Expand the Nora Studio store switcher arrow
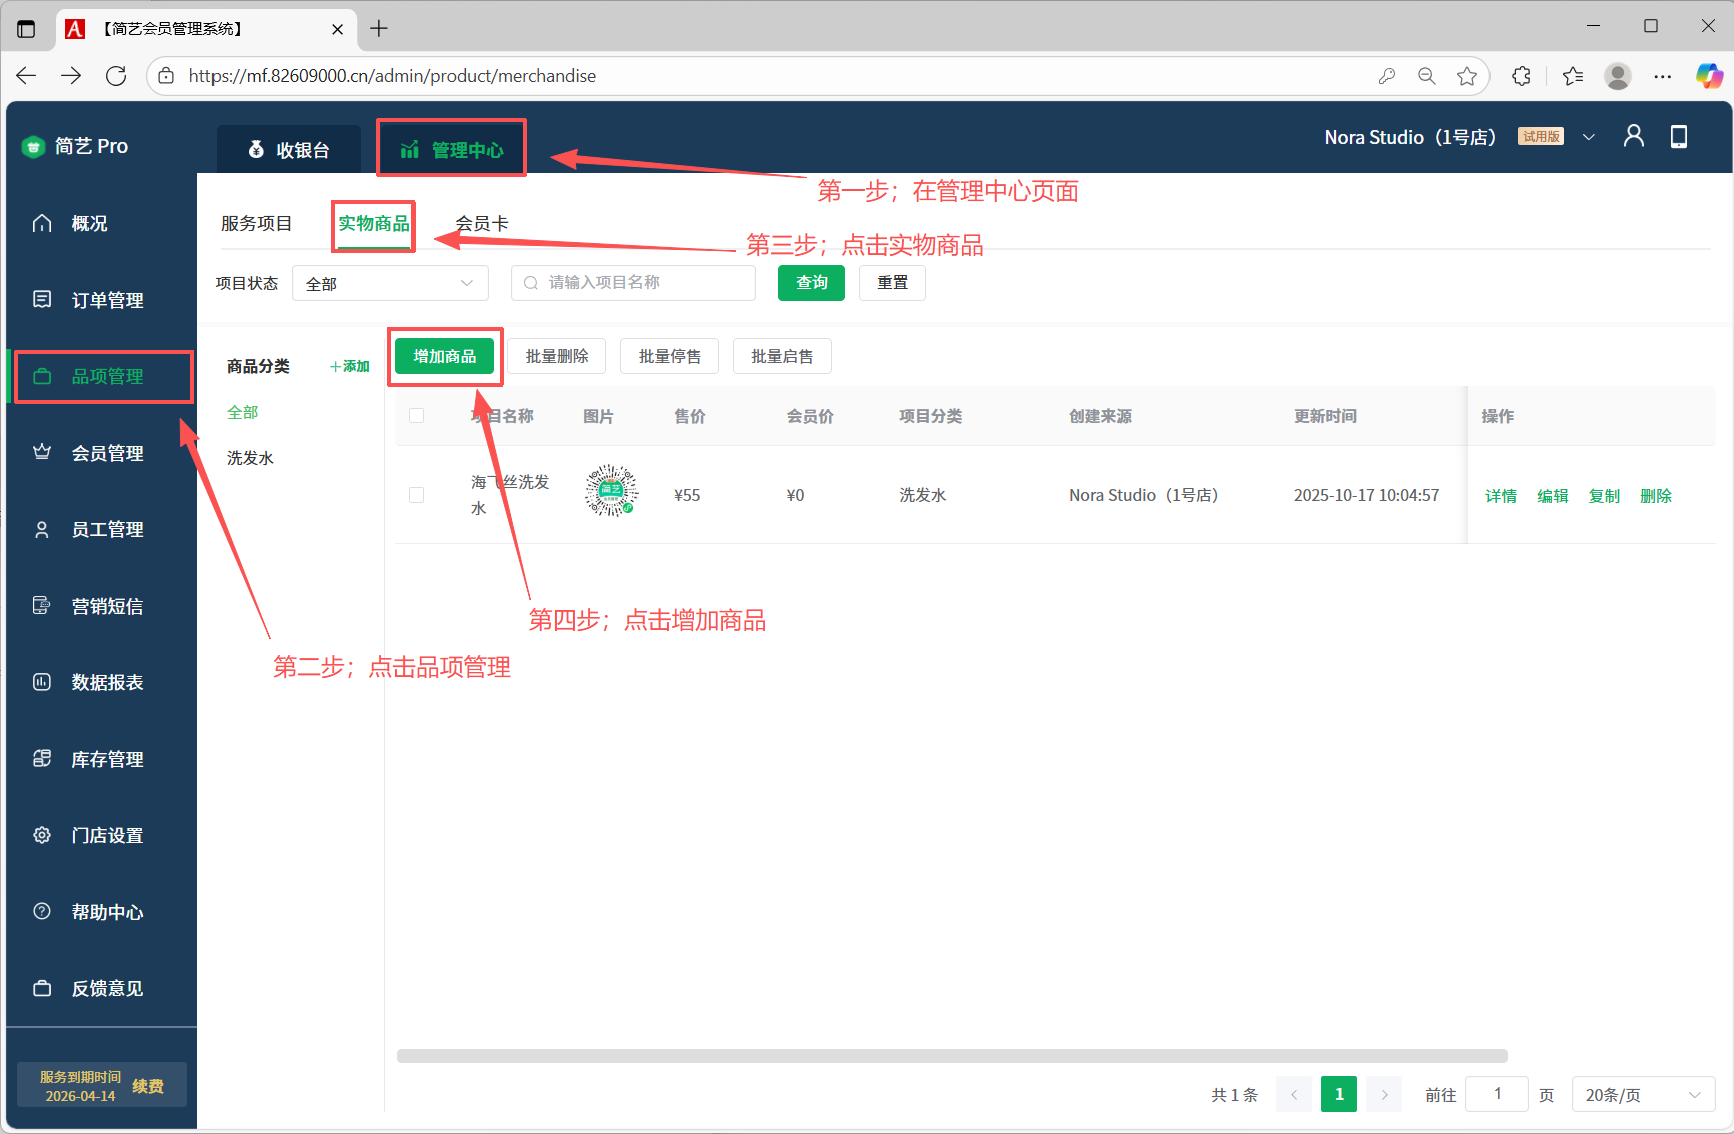The width and height of the screenshot is (1734, 1134). click(x=1589, y=137)
